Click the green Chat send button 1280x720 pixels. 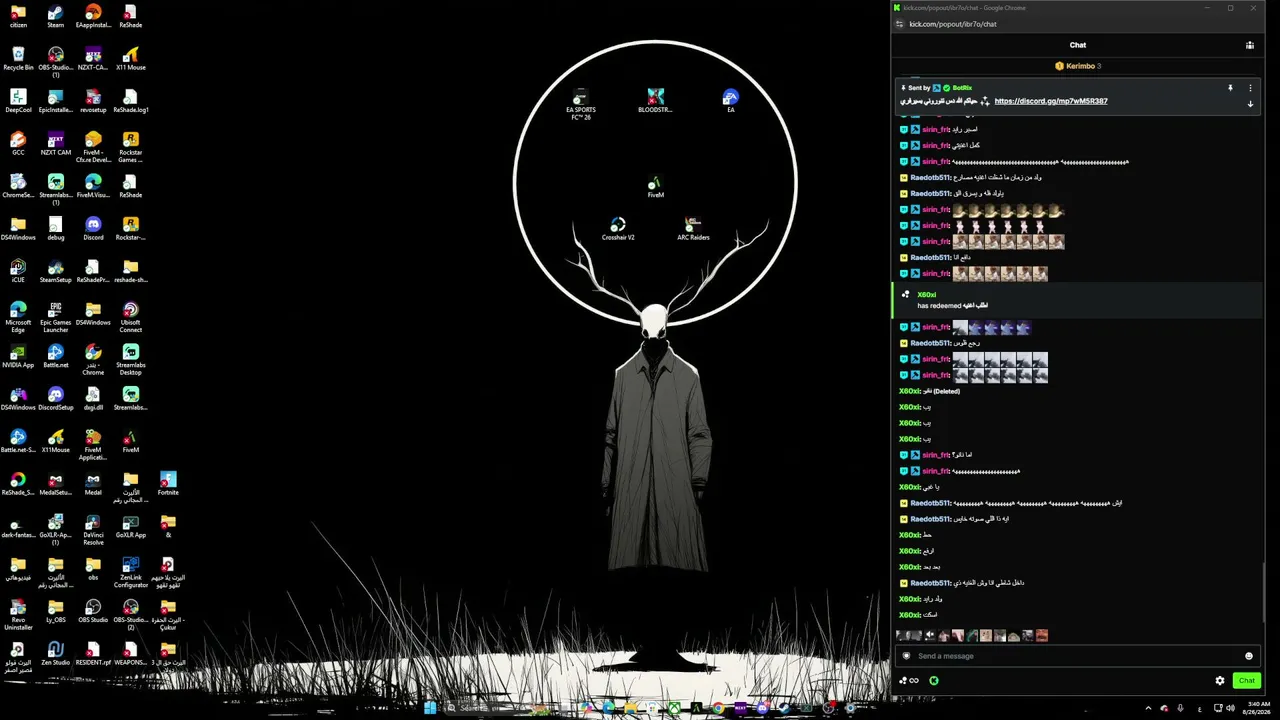click(x=1246, y=681)
